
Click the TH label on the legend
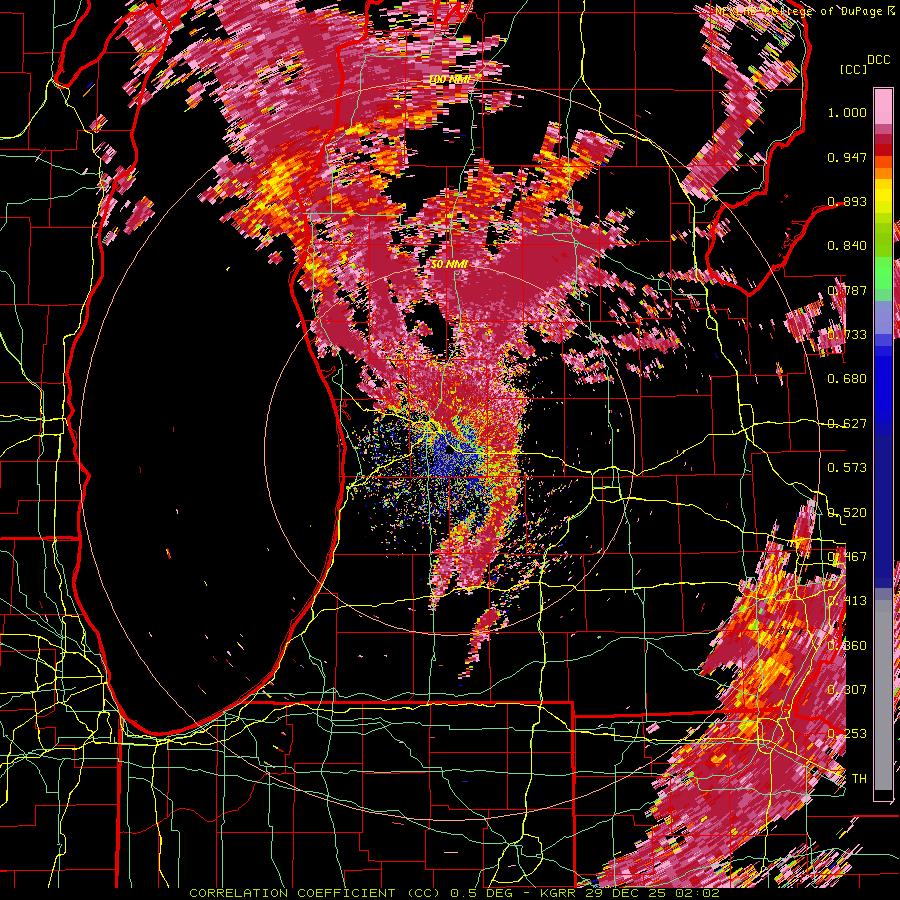(859, 779)
